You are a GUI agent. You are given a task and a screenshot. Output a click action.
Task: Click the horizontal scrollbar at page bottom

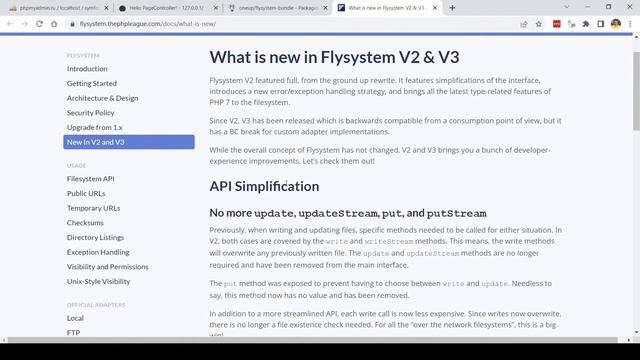pyautogui.click(x=313, y=340)
